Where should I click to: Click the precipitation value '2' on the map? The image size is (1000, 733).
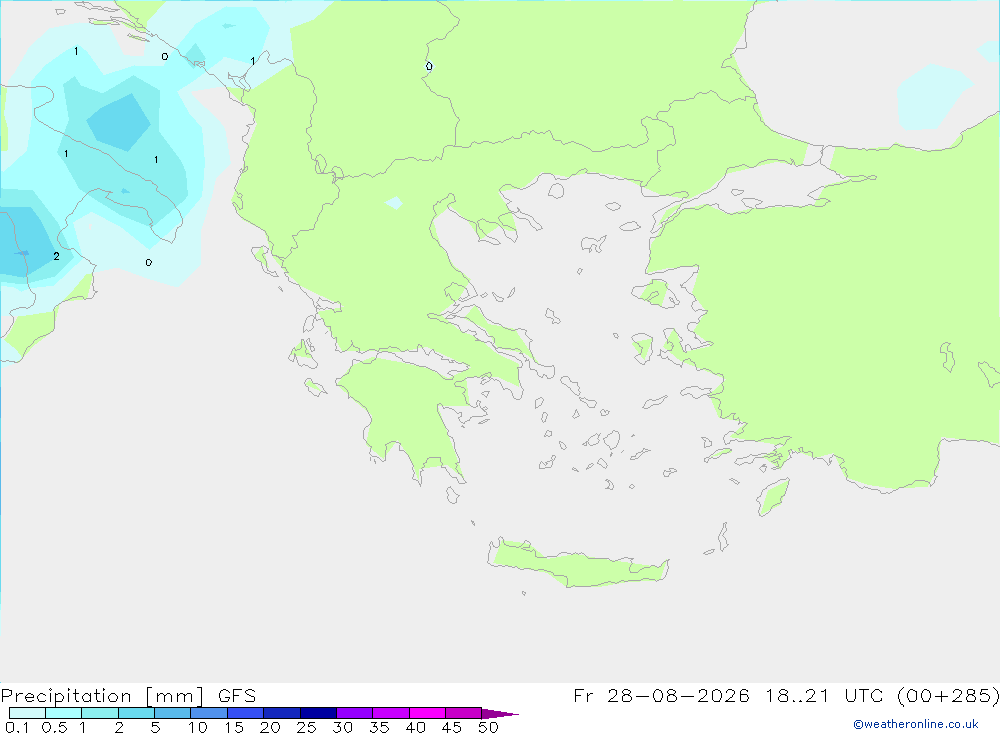pyautogui.click(x=56, y=256)
